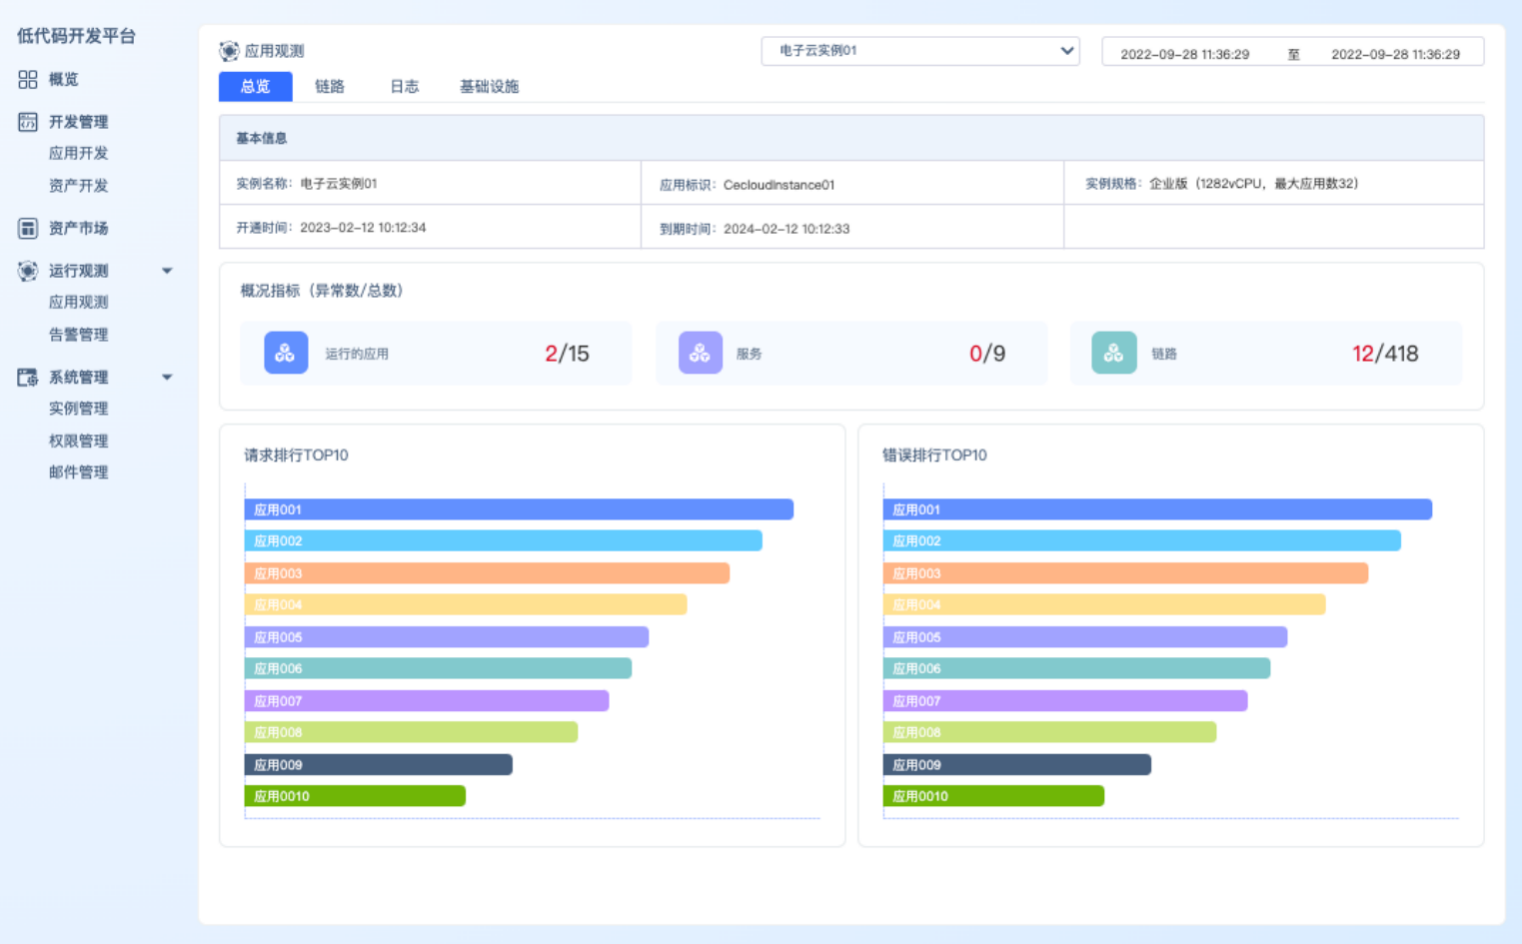Click 应用004 yellow bar in 错误排行TOP10
The height and width of the screenshot is (944, 1522).
point(1105,605)
